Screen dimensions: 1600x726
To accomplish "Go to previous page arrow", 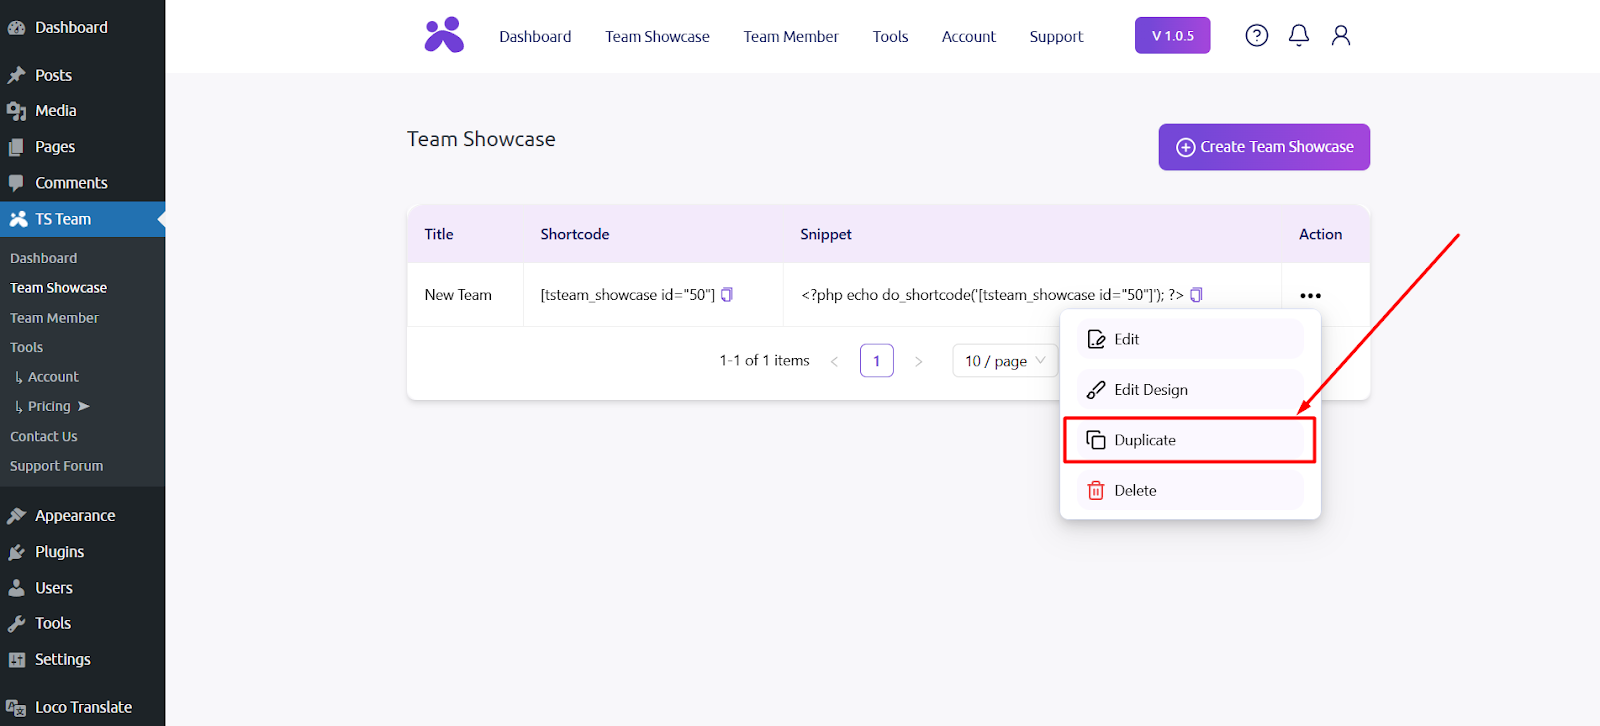I will tap(834, 361).
